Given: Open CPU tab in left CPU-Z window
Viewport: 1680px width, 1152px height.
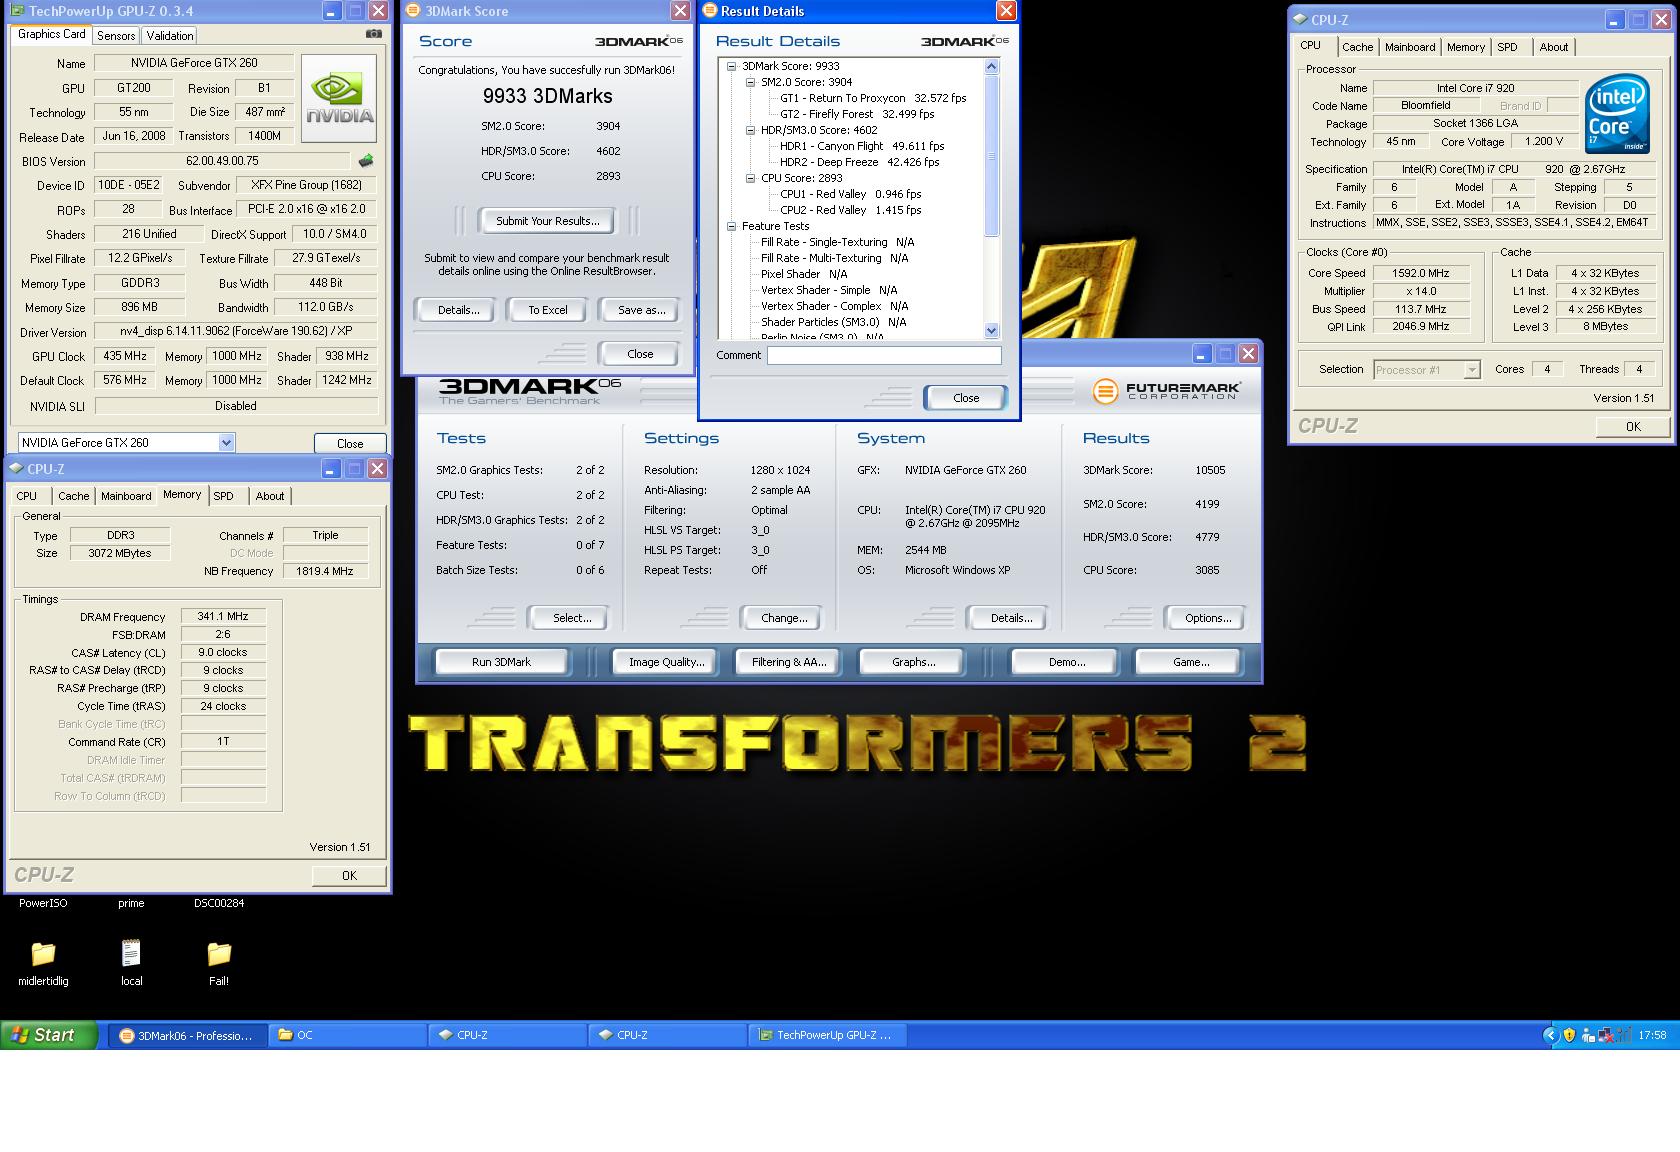Looking at the screenshot, I should coord(27,496).
